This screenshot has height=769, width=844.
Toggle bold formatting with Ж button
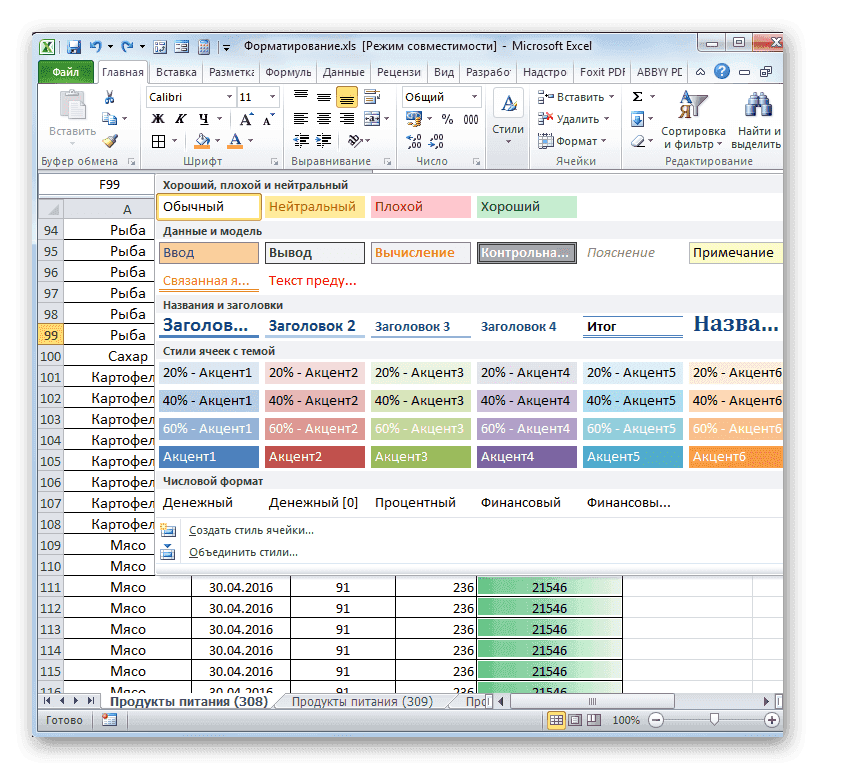(158, 119)
